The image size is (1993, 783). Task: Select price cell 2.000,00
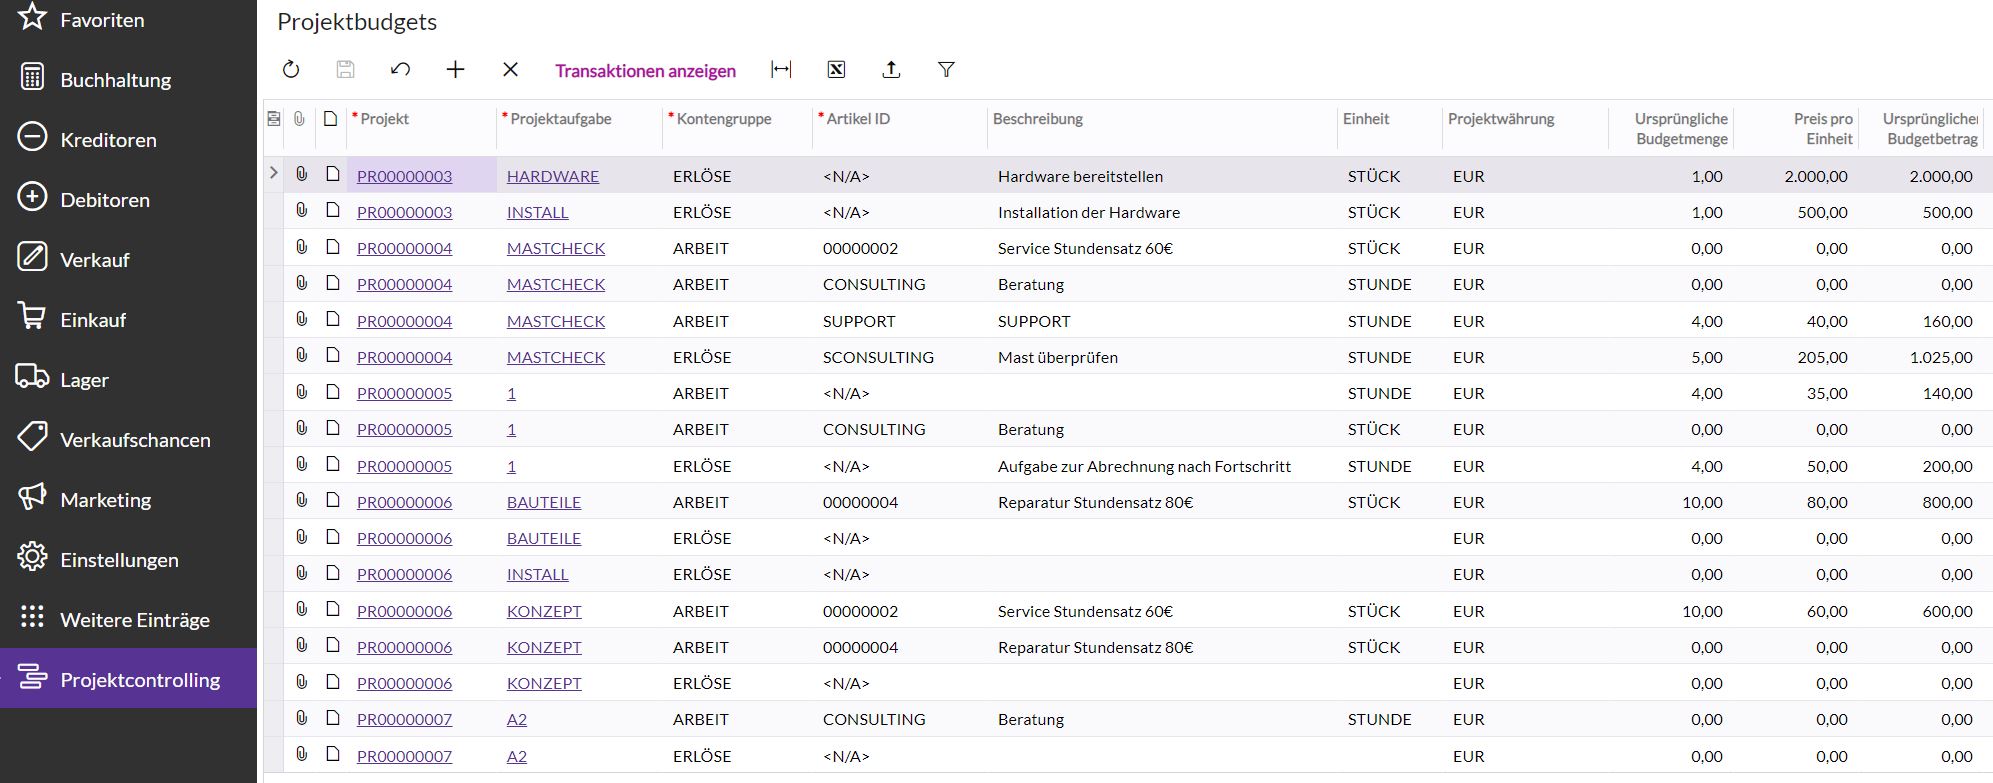pos(1816,176)
